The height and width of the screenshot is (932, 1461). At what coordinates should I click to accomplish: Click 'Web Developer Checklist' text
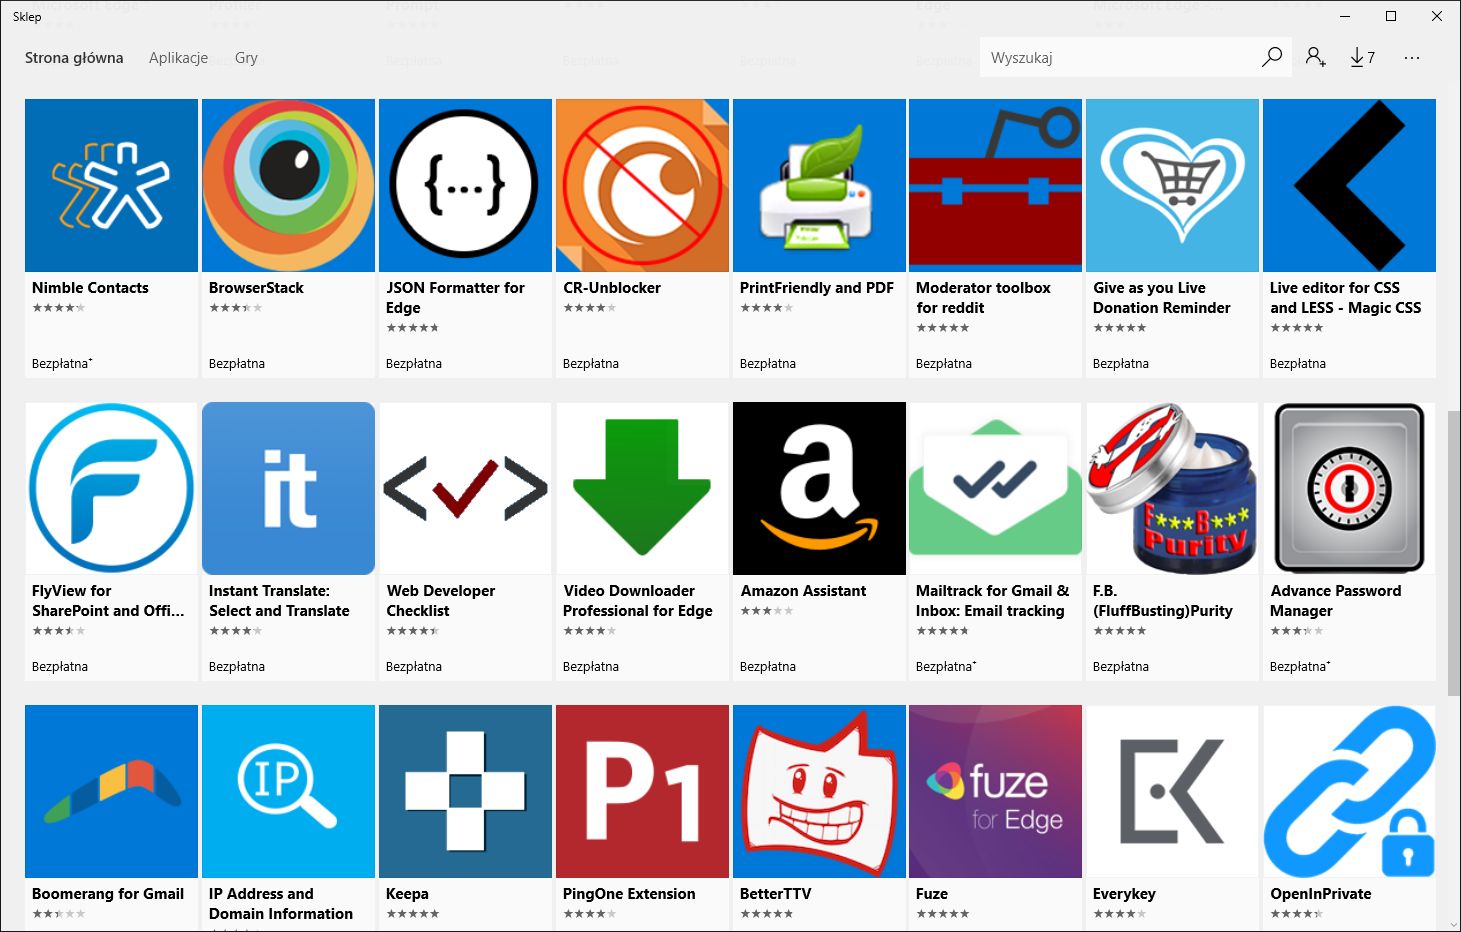441,600
